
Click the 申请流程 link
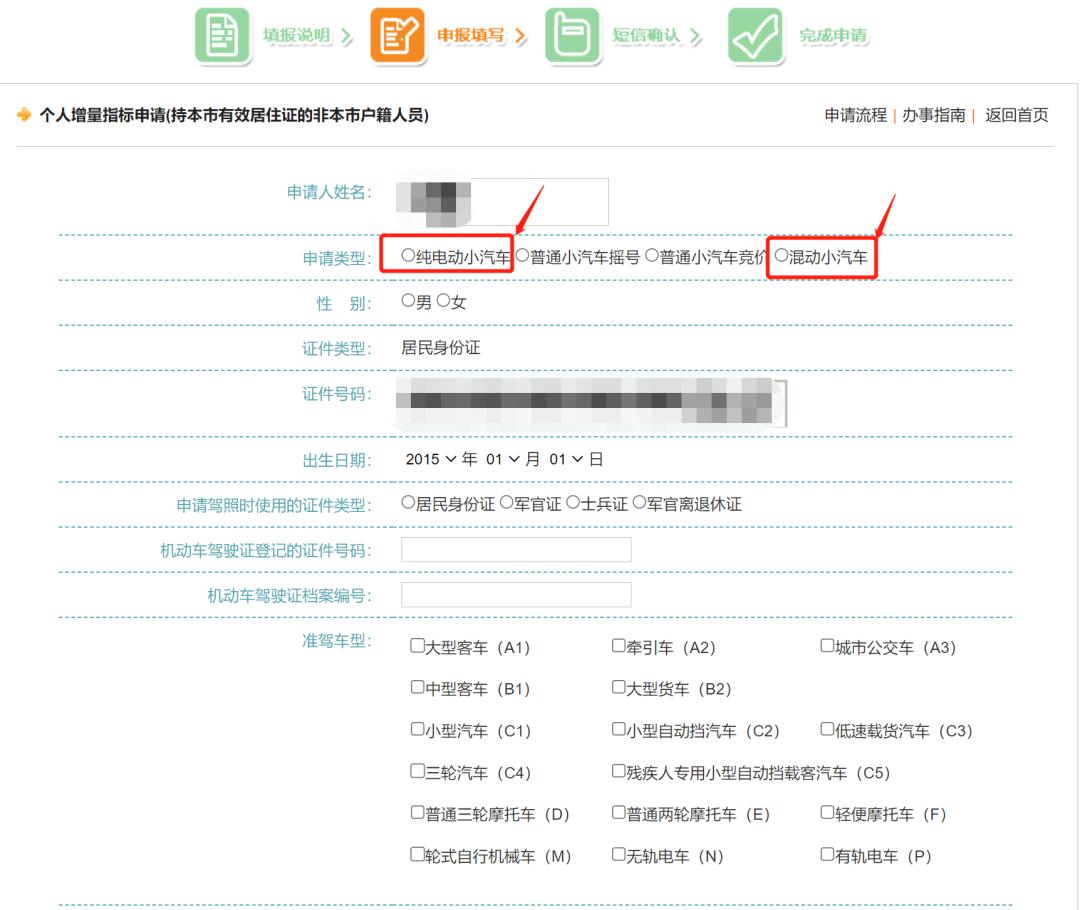(x=857, y=115)
